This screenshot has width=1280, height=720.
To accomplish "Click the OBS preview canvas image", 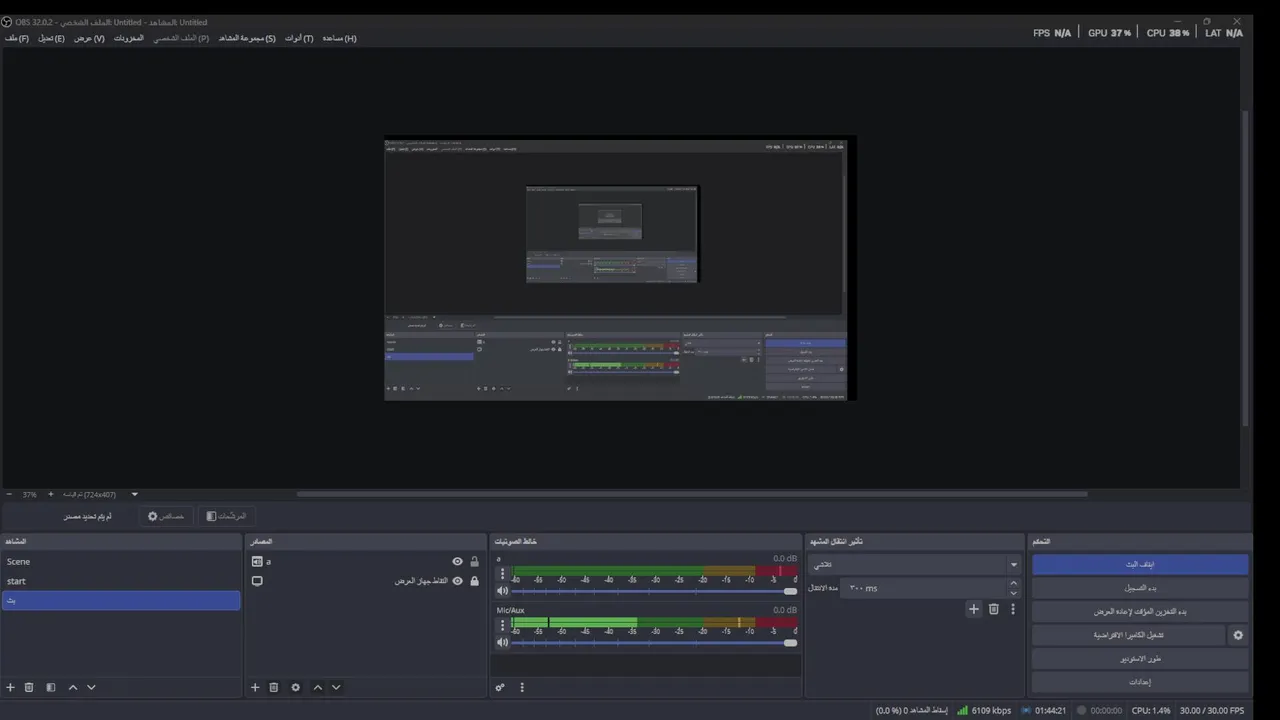I will [x=620, y=268].
